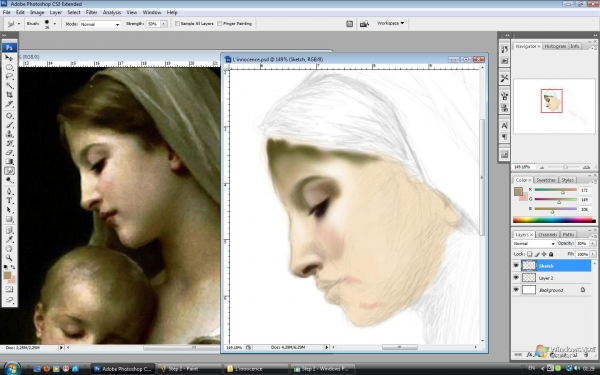
Task: Select the Clone Stamp tool
Action: click(9, 134)
